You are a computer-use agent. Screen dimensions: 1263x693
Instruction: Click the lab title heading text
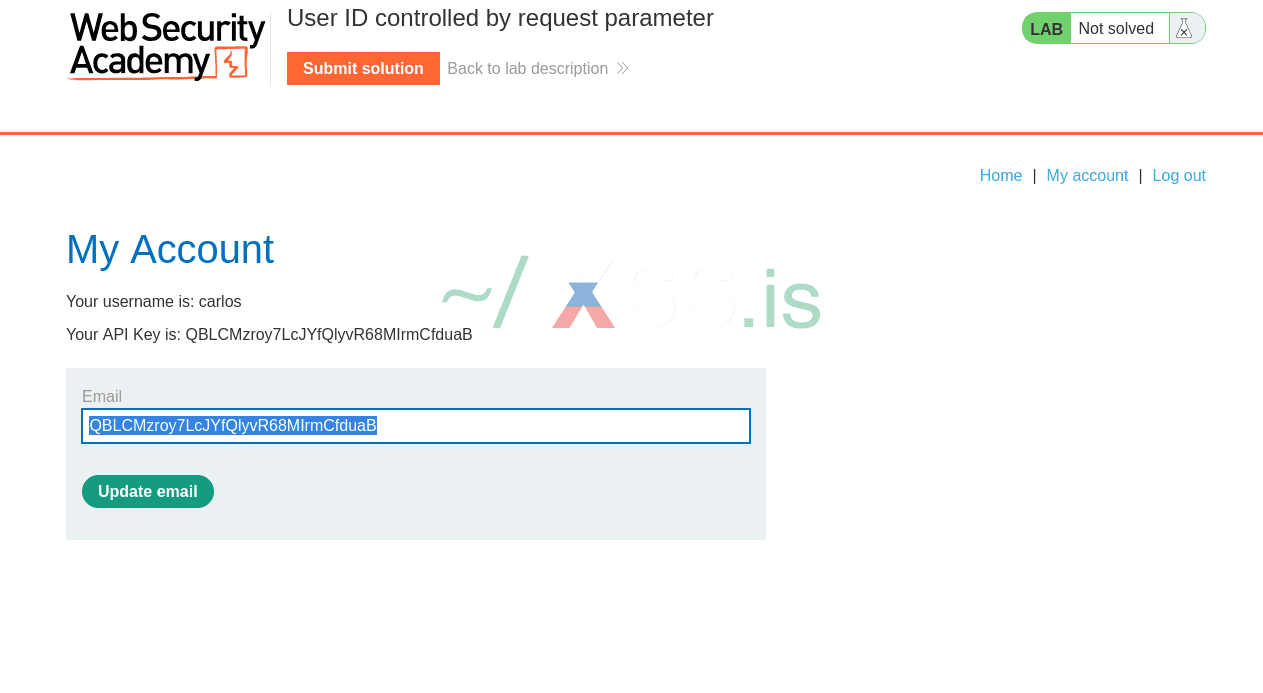500,18
